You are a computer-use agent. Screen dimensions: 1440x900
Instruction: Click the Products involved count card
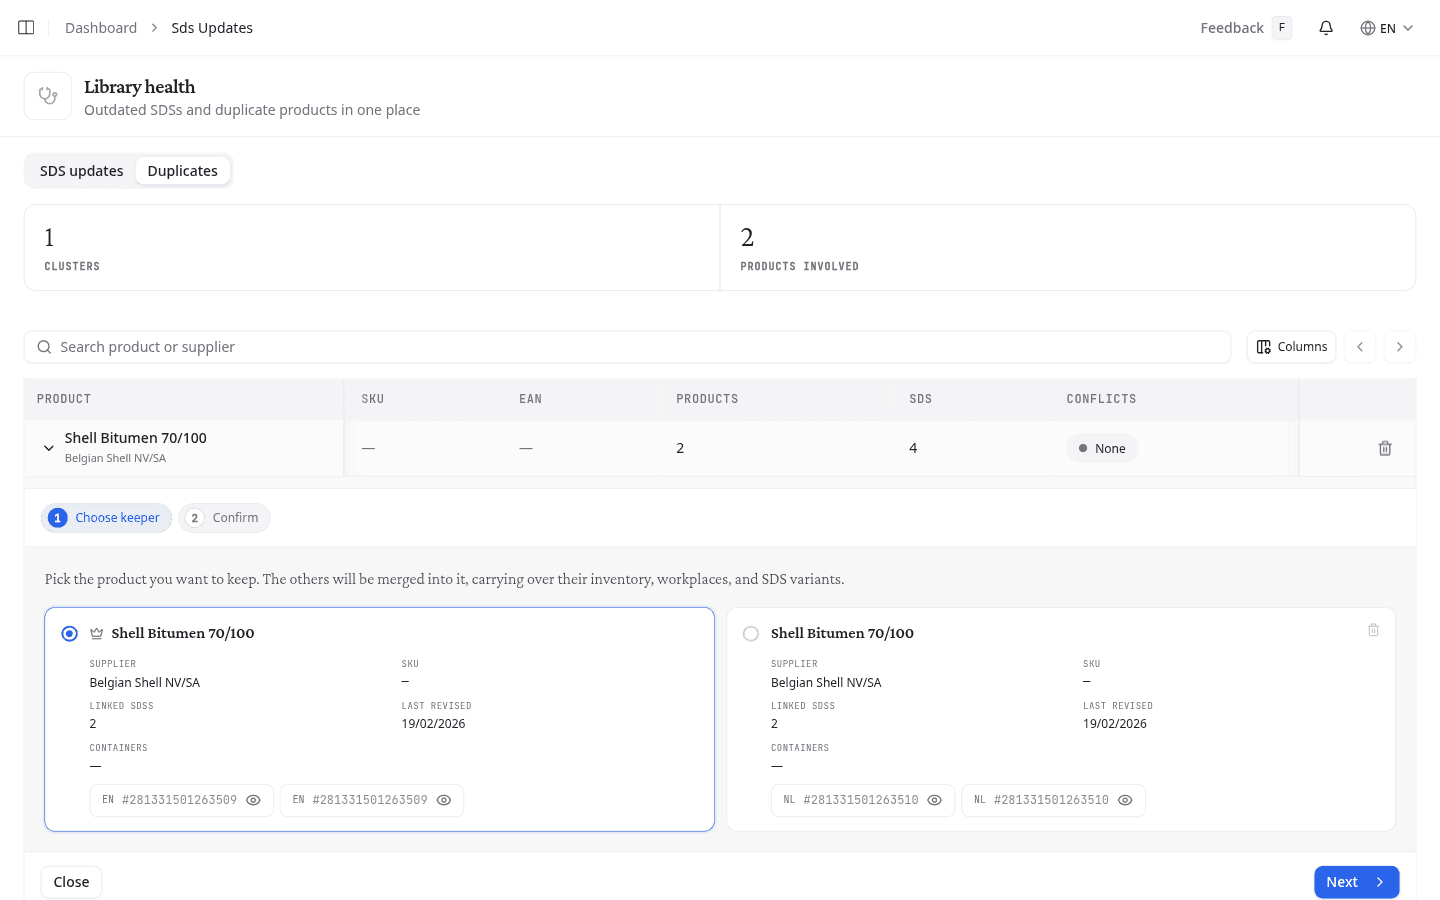pos(1068,248)
